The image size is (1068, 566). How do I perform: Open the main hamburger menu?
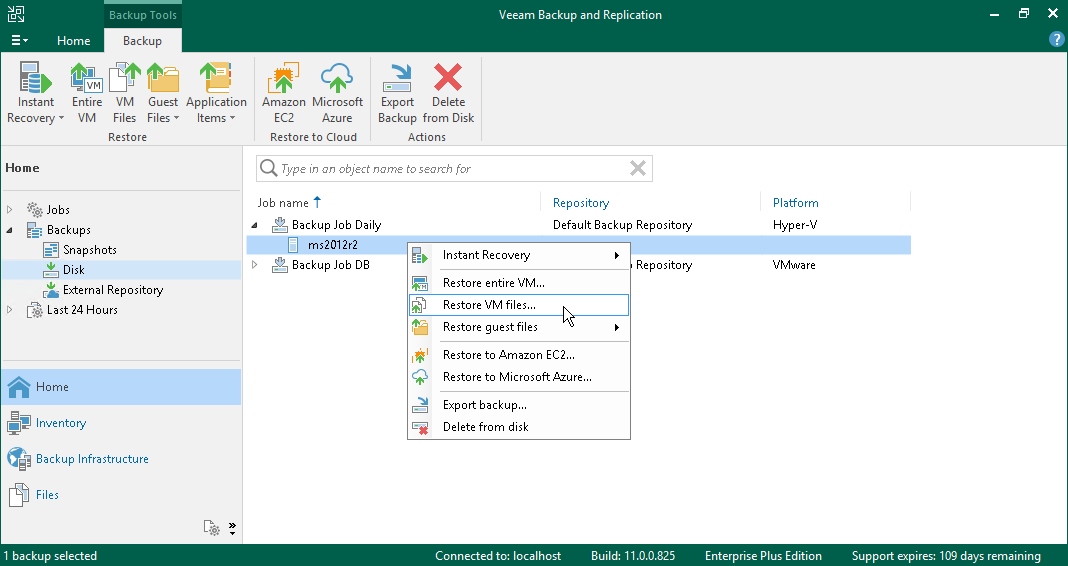tap(19, 40)
